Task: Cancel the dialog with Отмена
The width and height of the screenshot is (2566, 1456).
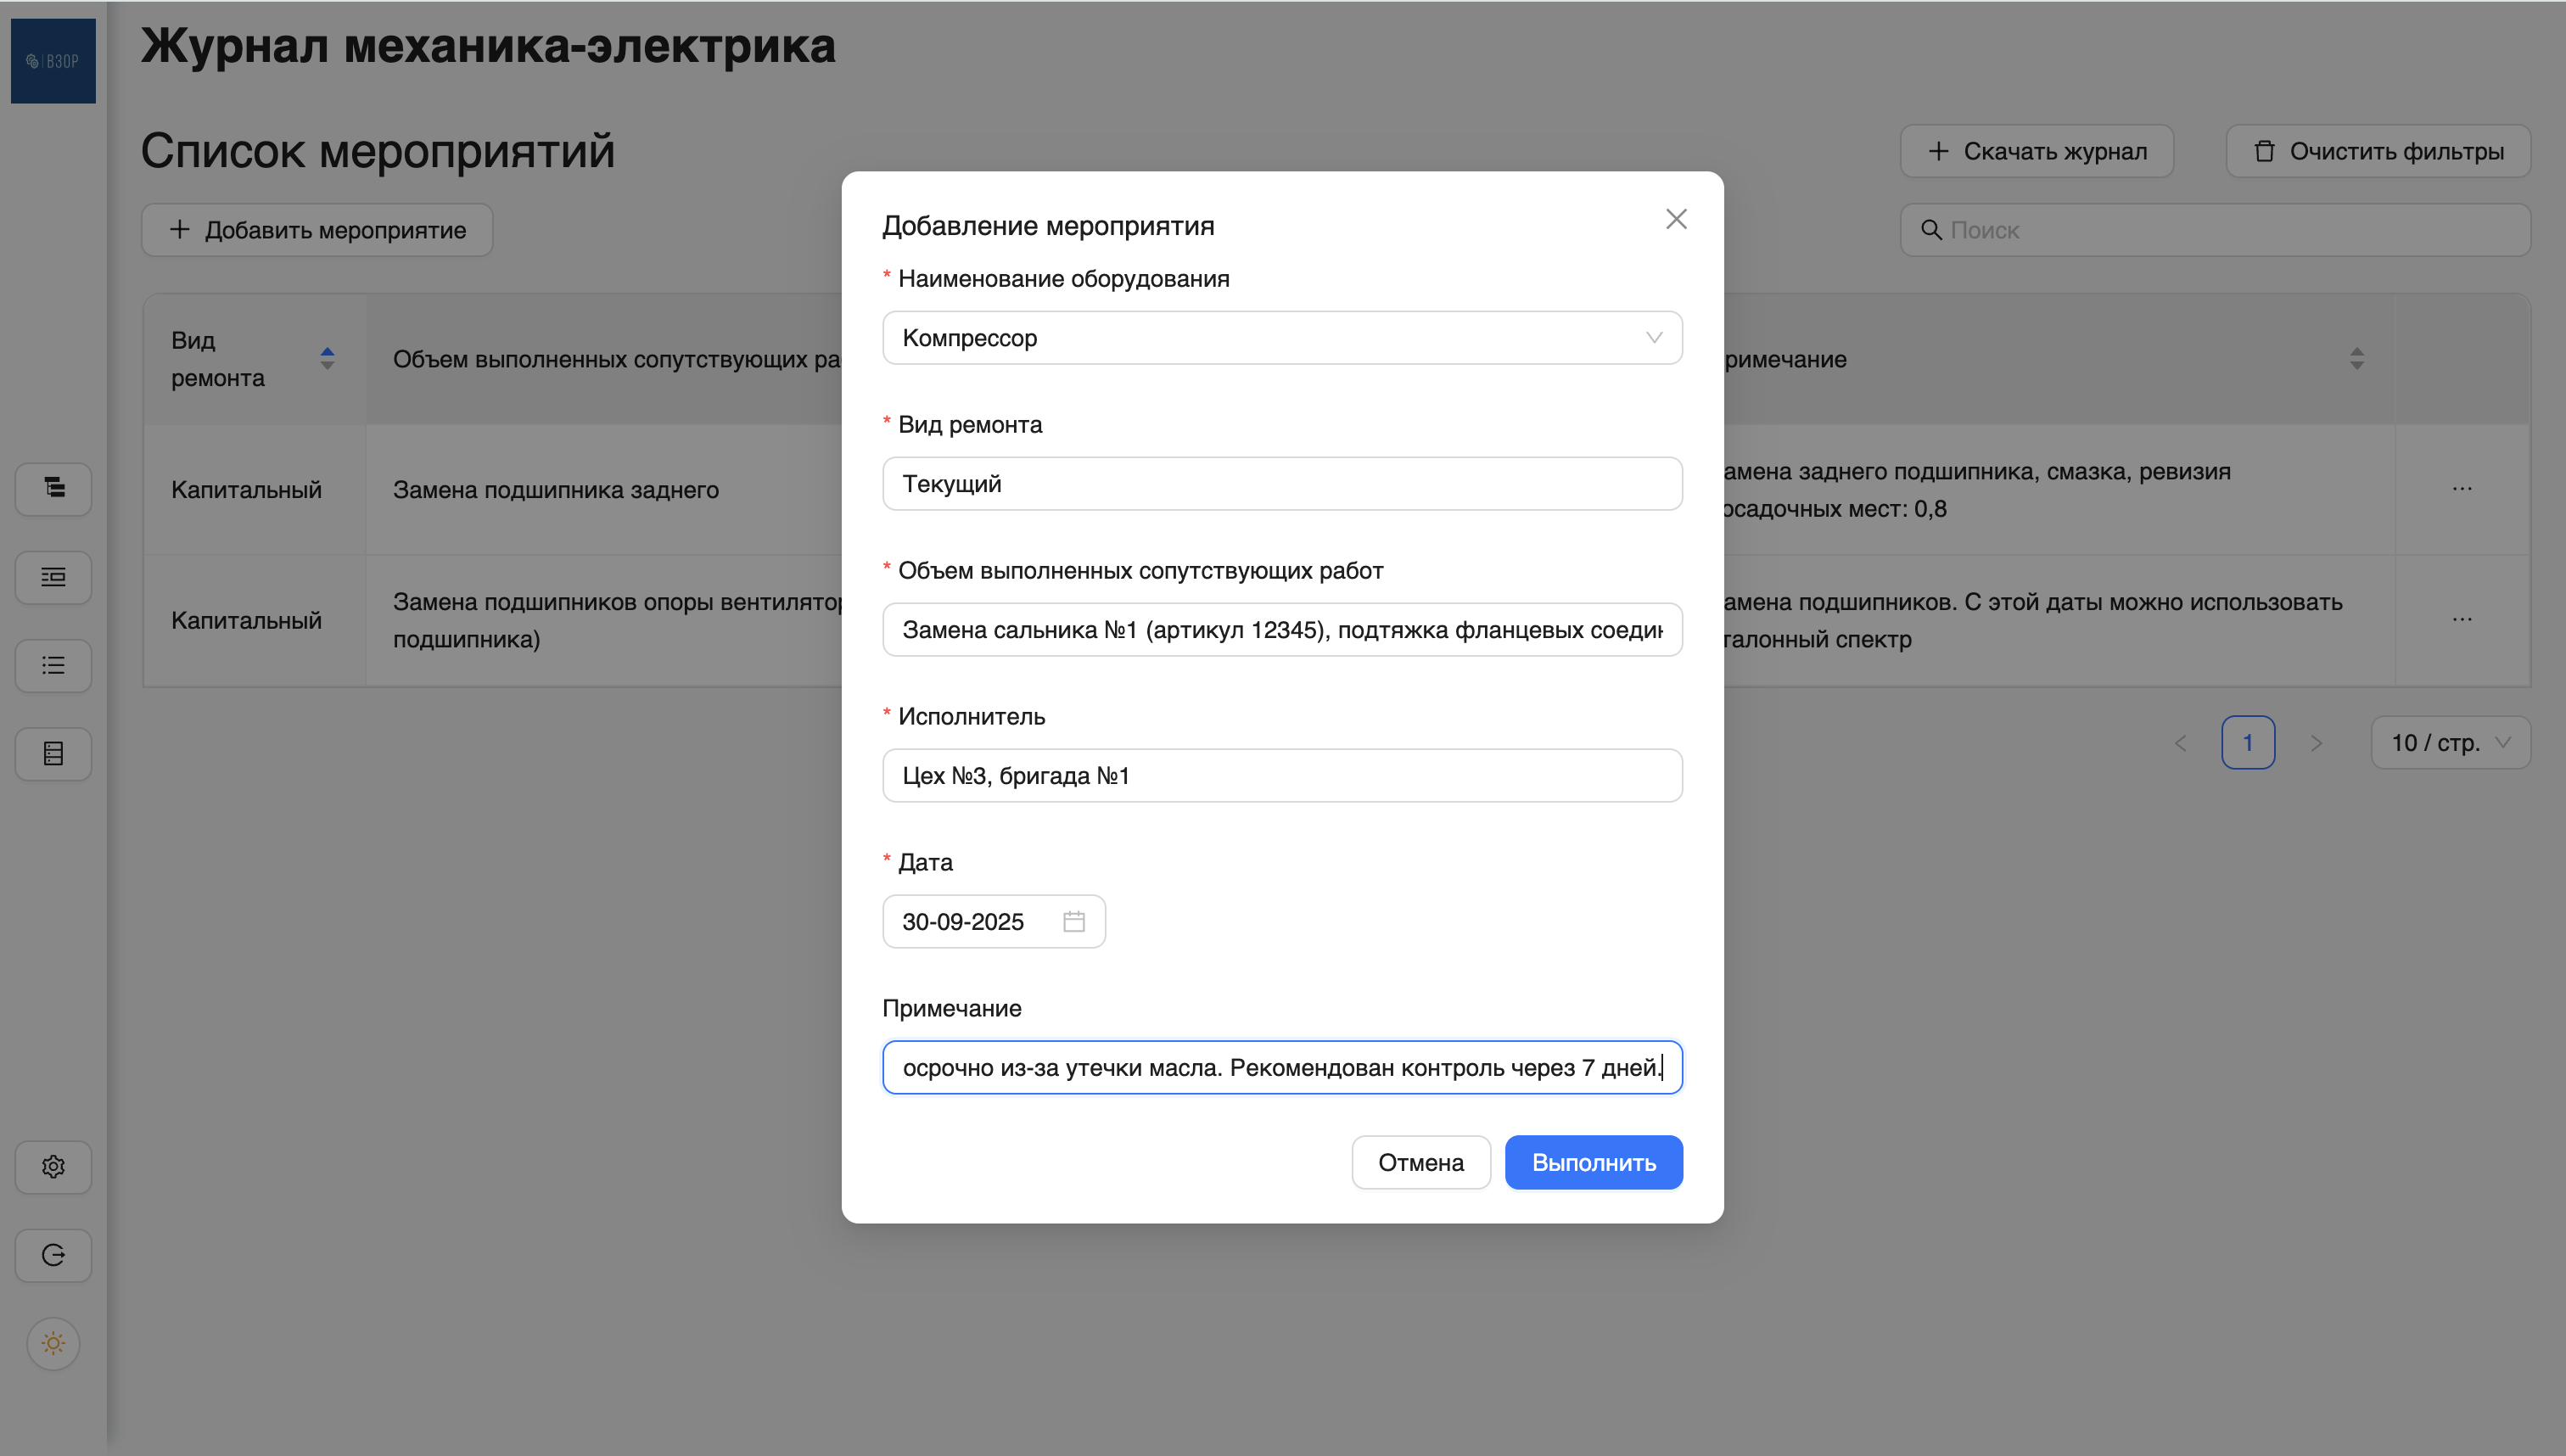Action: 1421,1162
